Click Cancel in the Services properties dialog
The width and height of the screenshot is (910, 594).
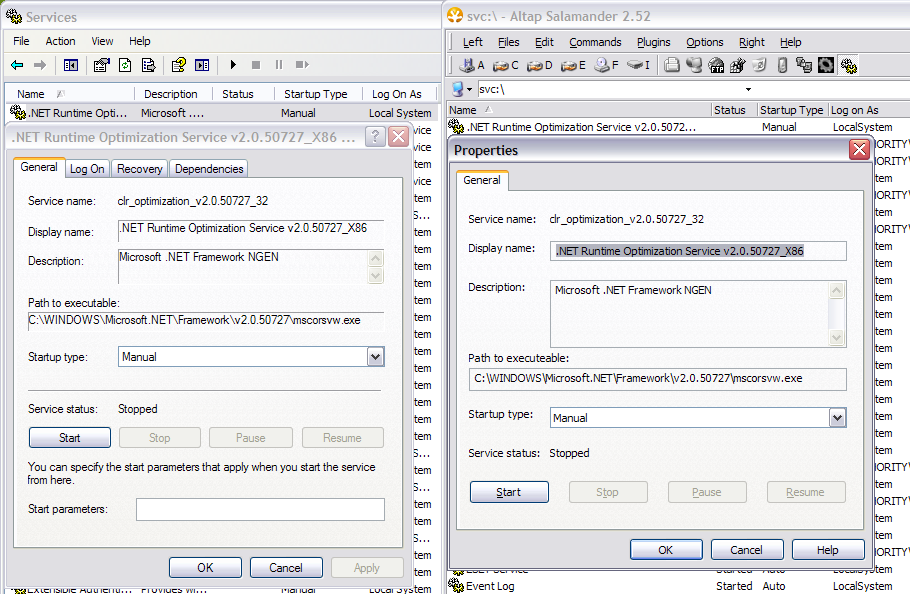click(287, 568)
